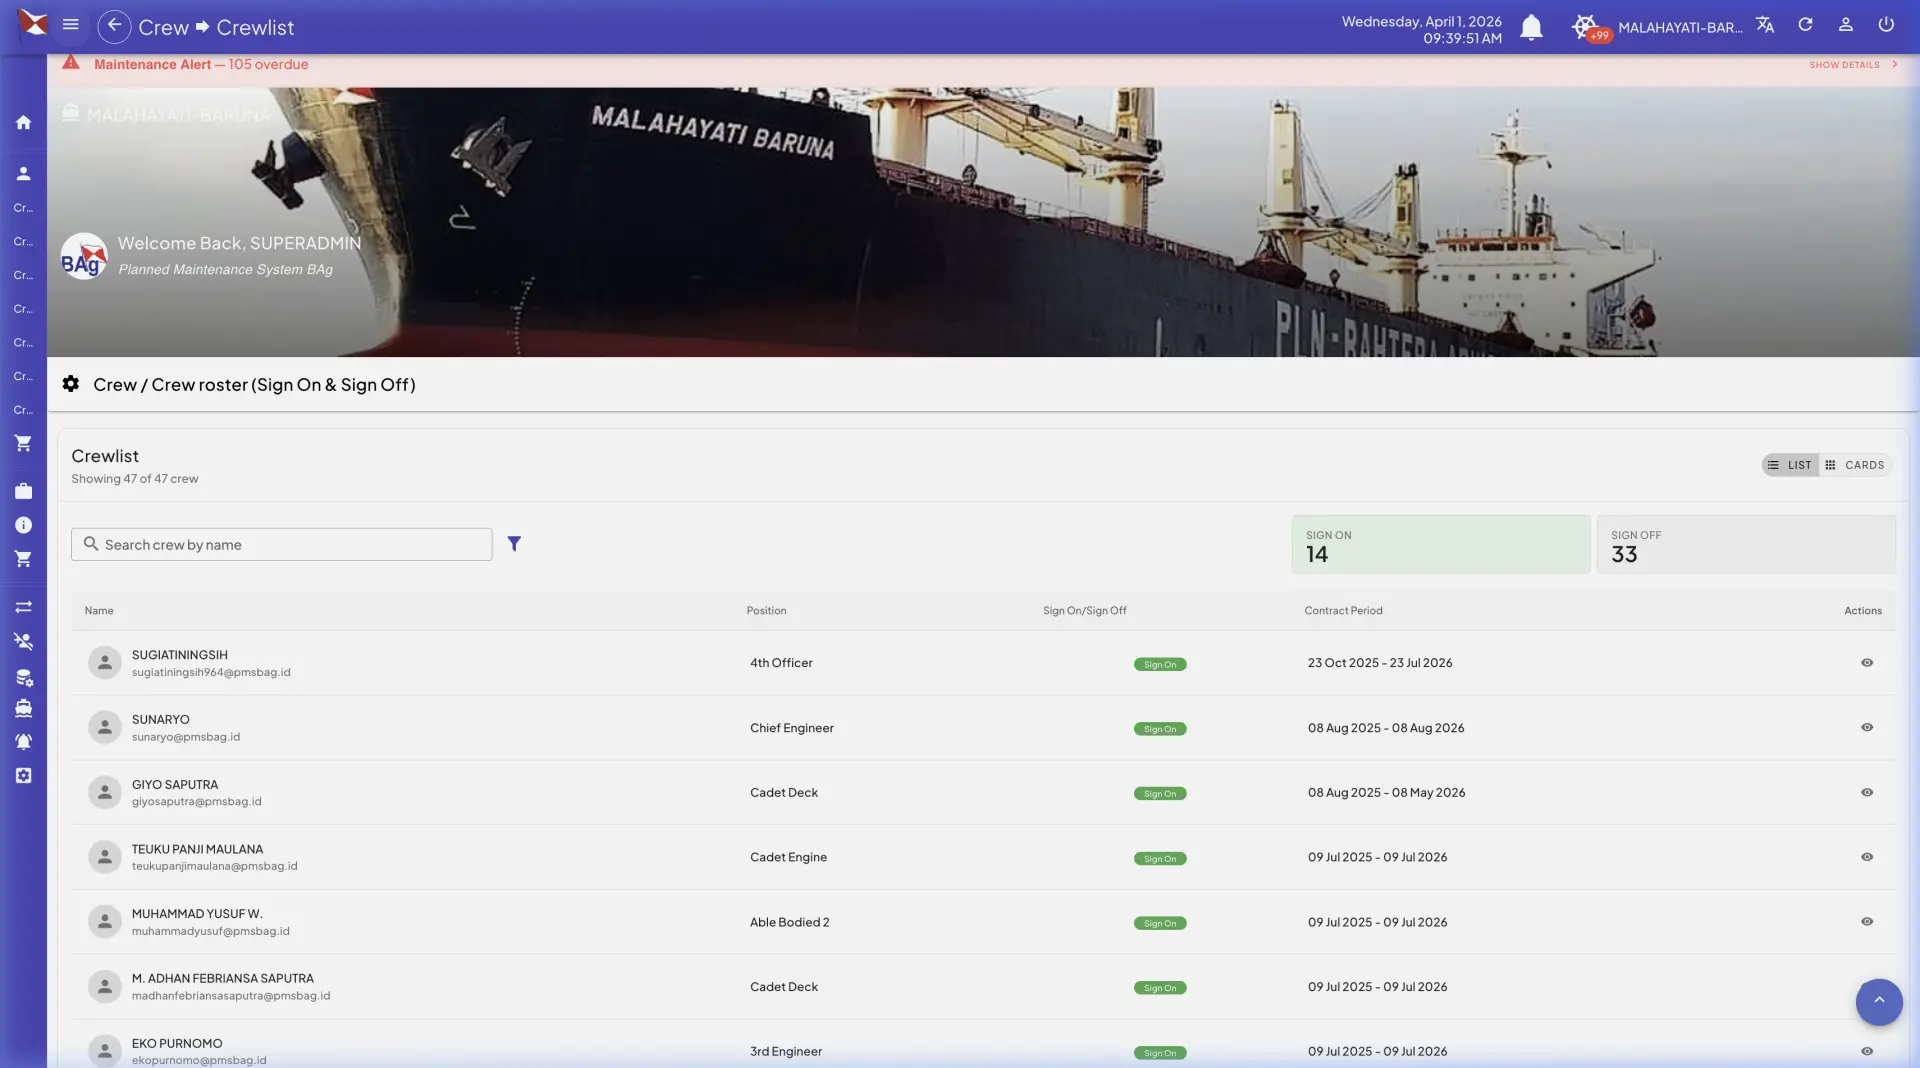
Task: Click the gear icon beside Crew roster heading
Action: [71, 384]
